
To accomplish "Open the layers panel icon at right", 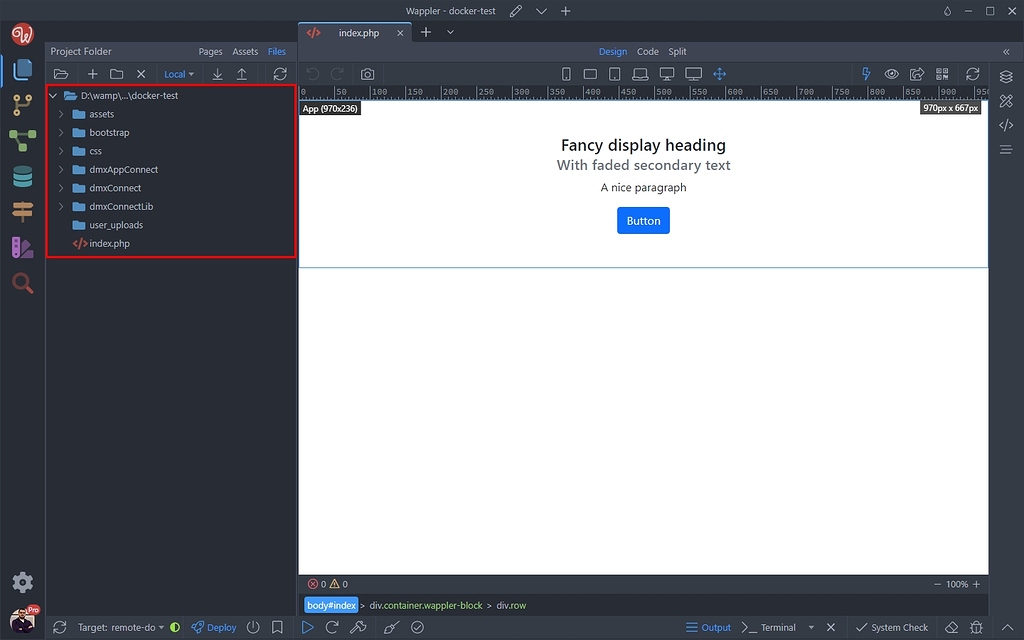I will coord(1006,77).
